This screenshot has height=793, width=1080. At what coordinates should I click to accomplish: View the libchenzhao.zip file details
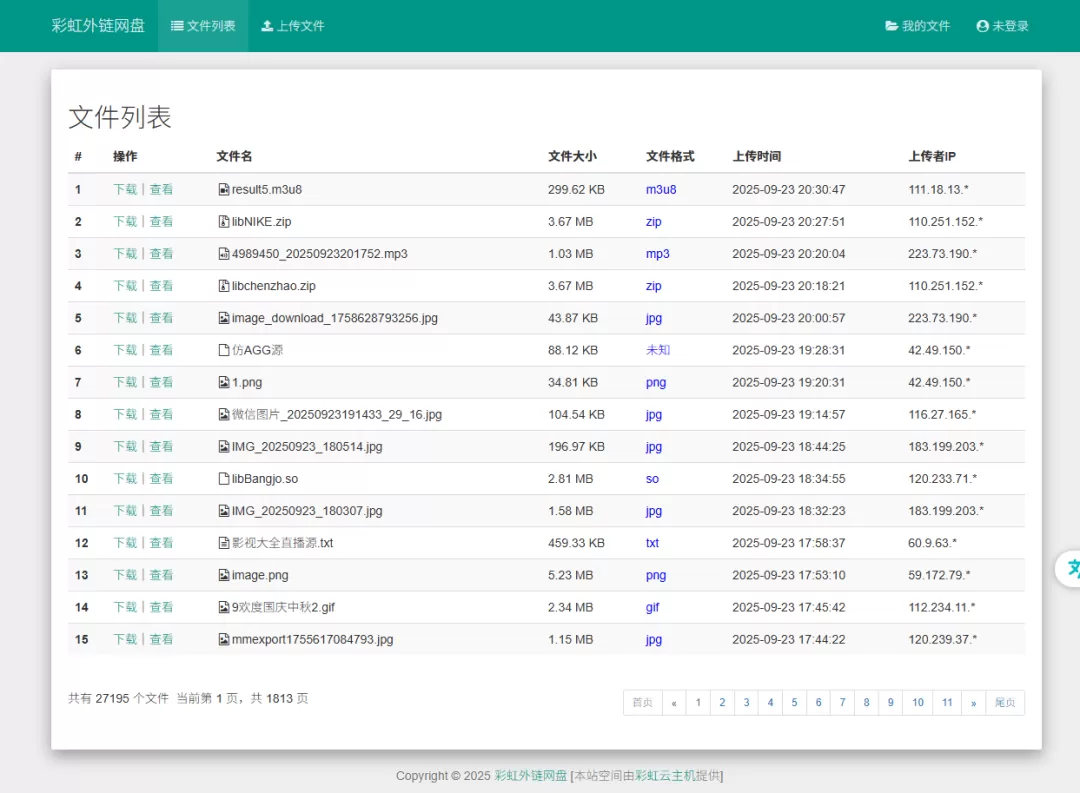(x=161, y=286)
